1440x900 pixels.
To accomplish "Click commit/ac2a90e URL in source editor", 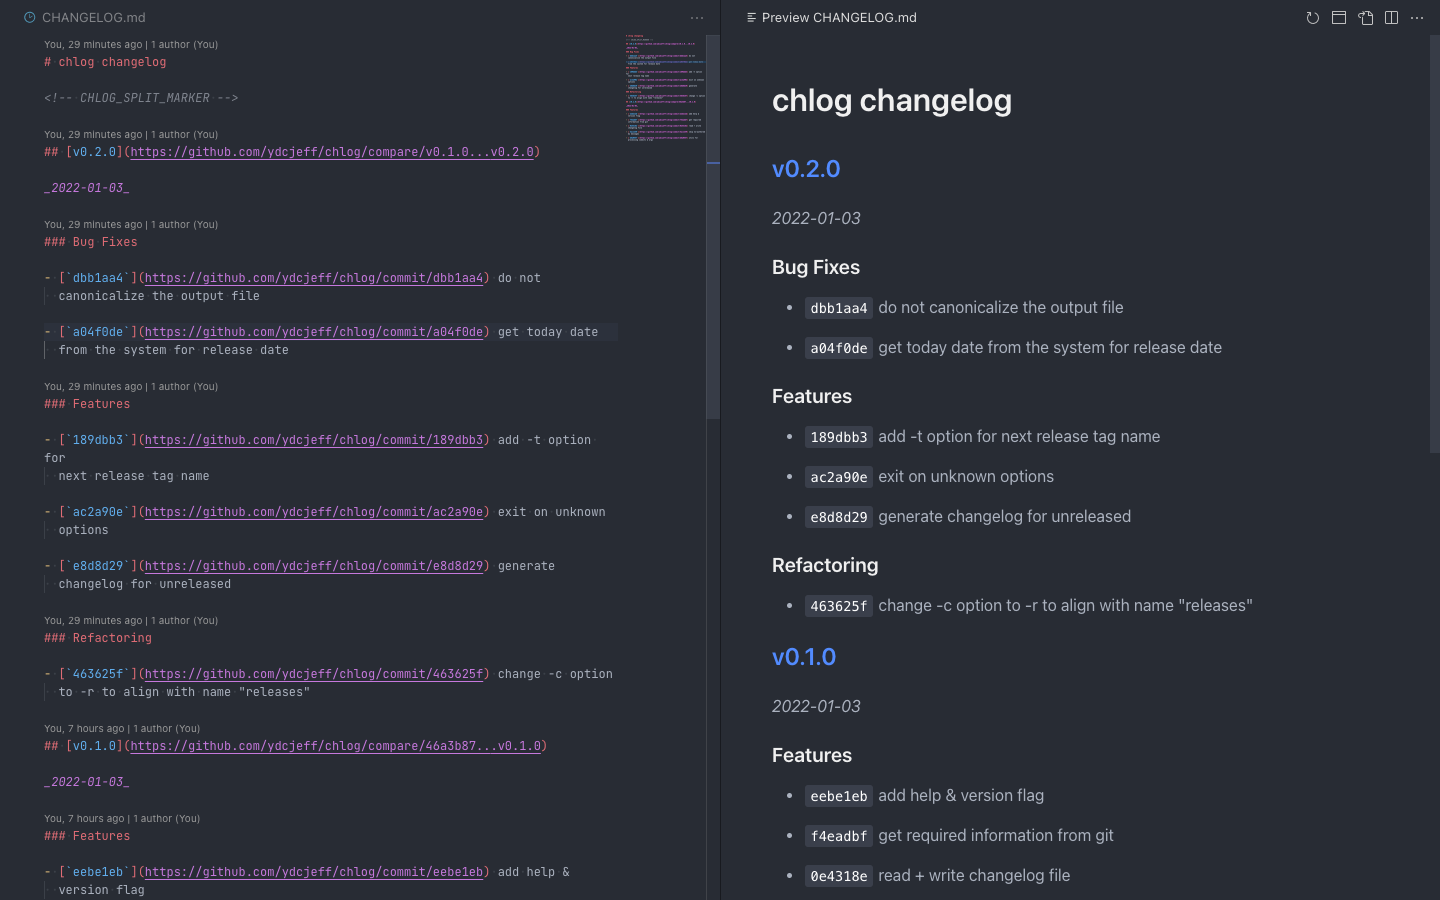I will [314, 512].
